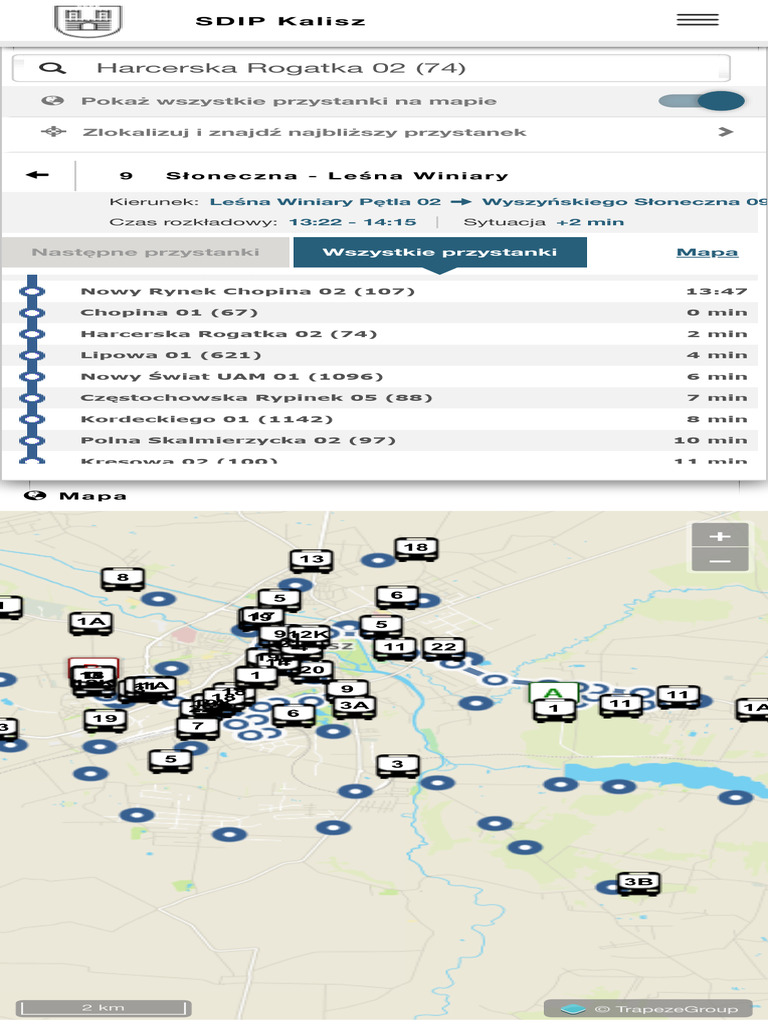768x1024 pixels.
Task: Click bus 18 marker on map
Action: pos(416,549)
